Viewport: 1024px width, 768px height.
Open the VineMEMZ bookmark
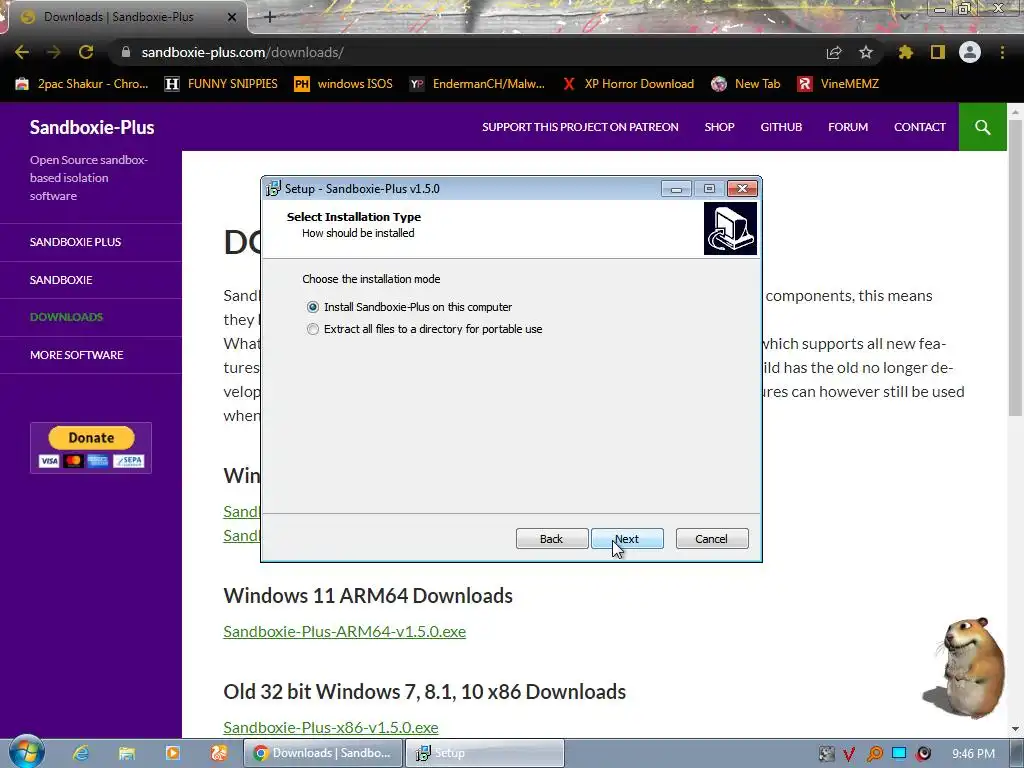coord(839,84)
